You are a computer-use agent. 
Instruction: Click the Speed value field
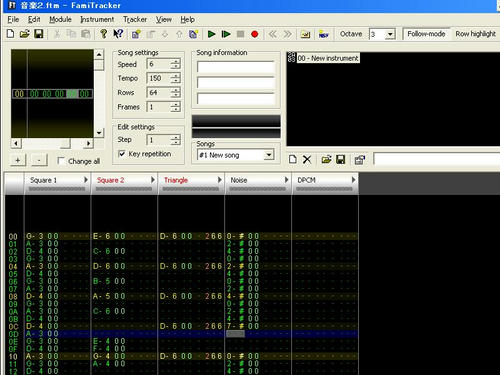159,64
